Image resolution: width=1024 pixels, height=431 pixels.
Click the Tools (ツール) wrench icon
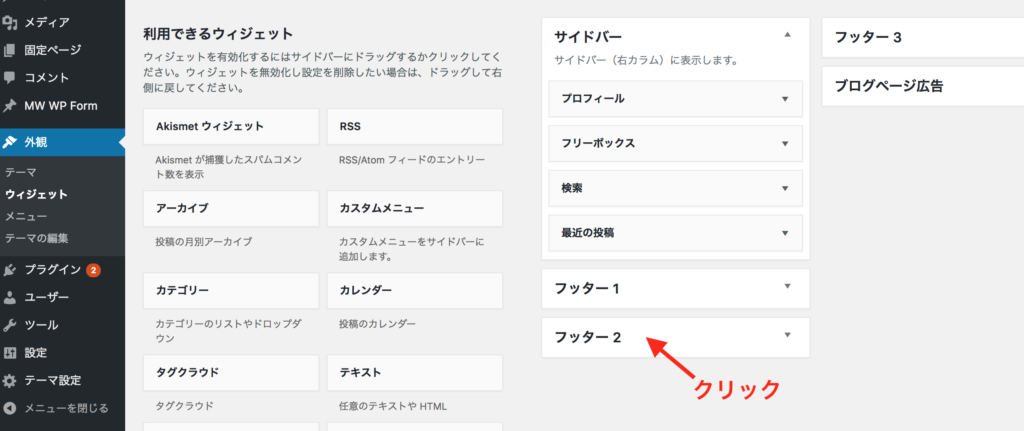(x=10, y=325)
